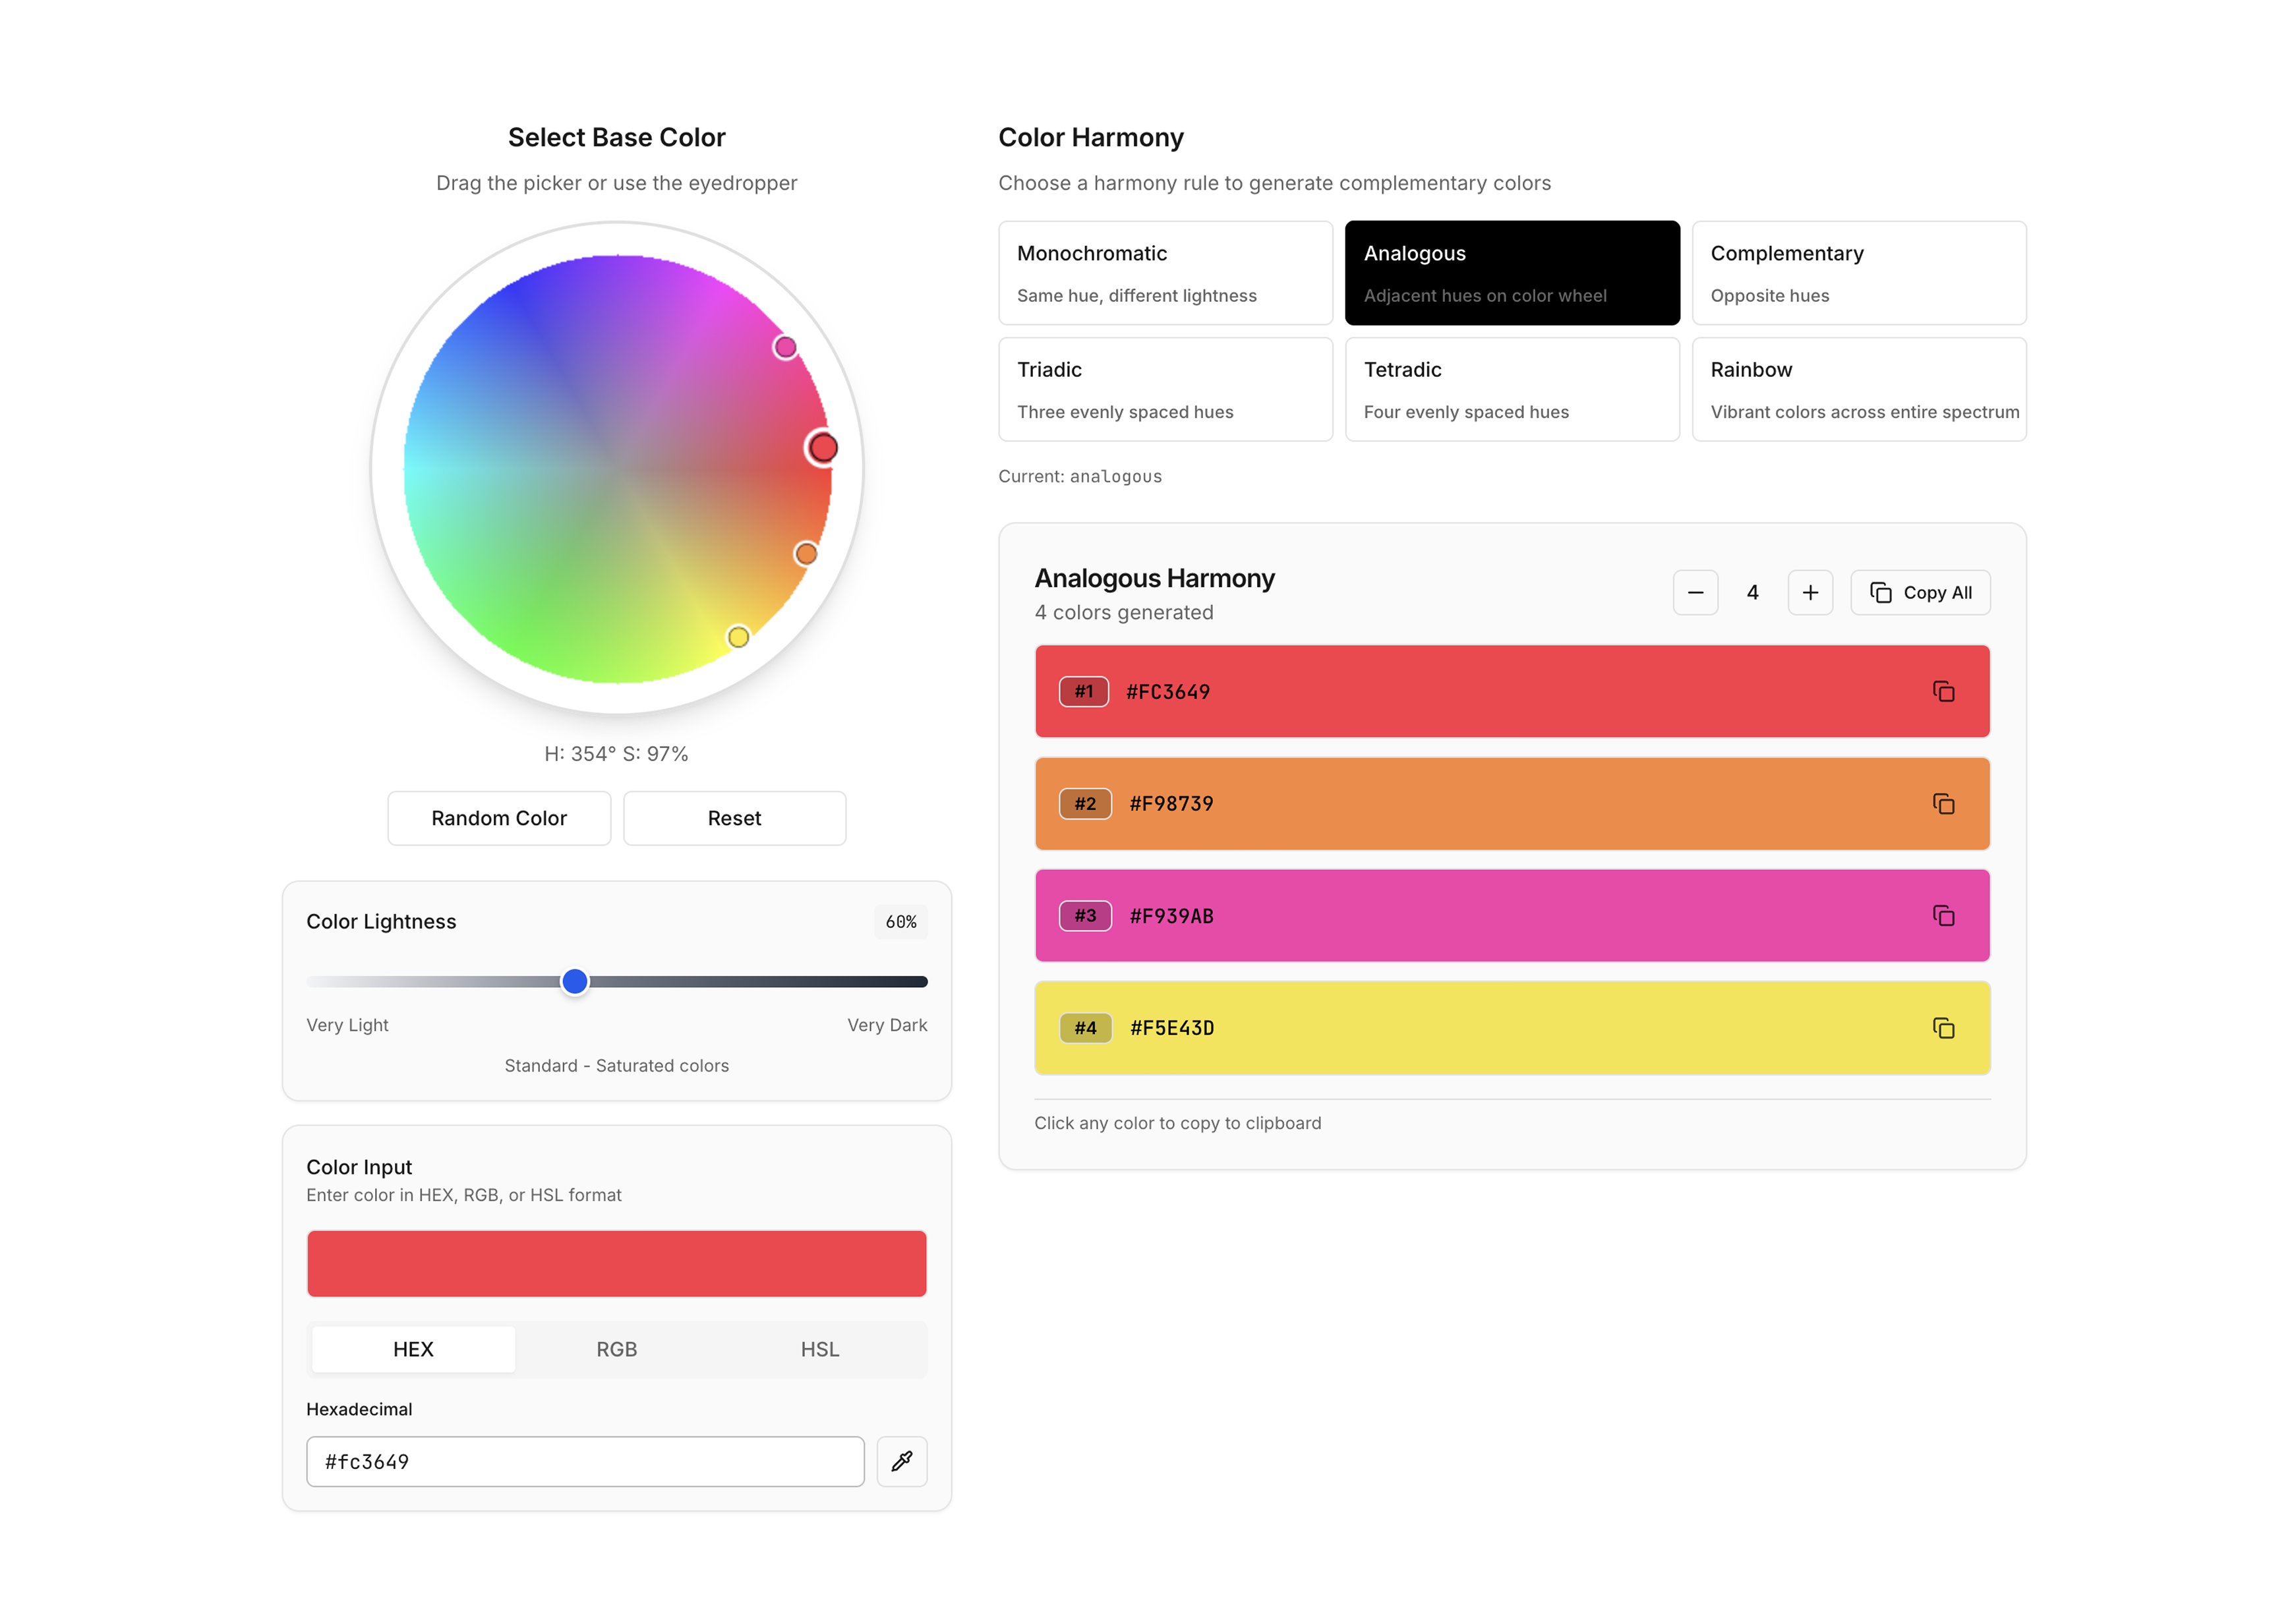Screen dimensions: 2296x1610
Task: Switch to the HEX input tab
Action: (x=413, y=1350)
